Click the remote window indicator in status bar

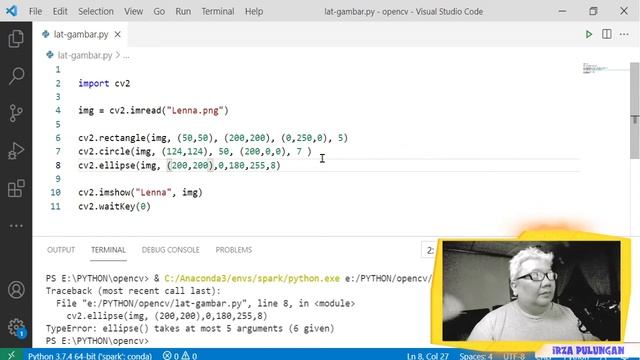click(11, 355)
